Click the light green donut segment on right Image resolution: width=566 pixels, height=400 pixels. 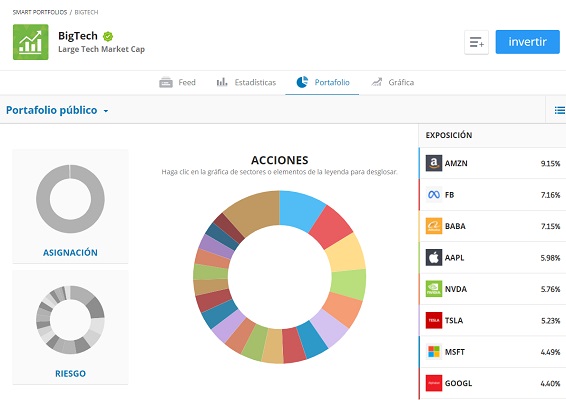(x=349, y=284)
